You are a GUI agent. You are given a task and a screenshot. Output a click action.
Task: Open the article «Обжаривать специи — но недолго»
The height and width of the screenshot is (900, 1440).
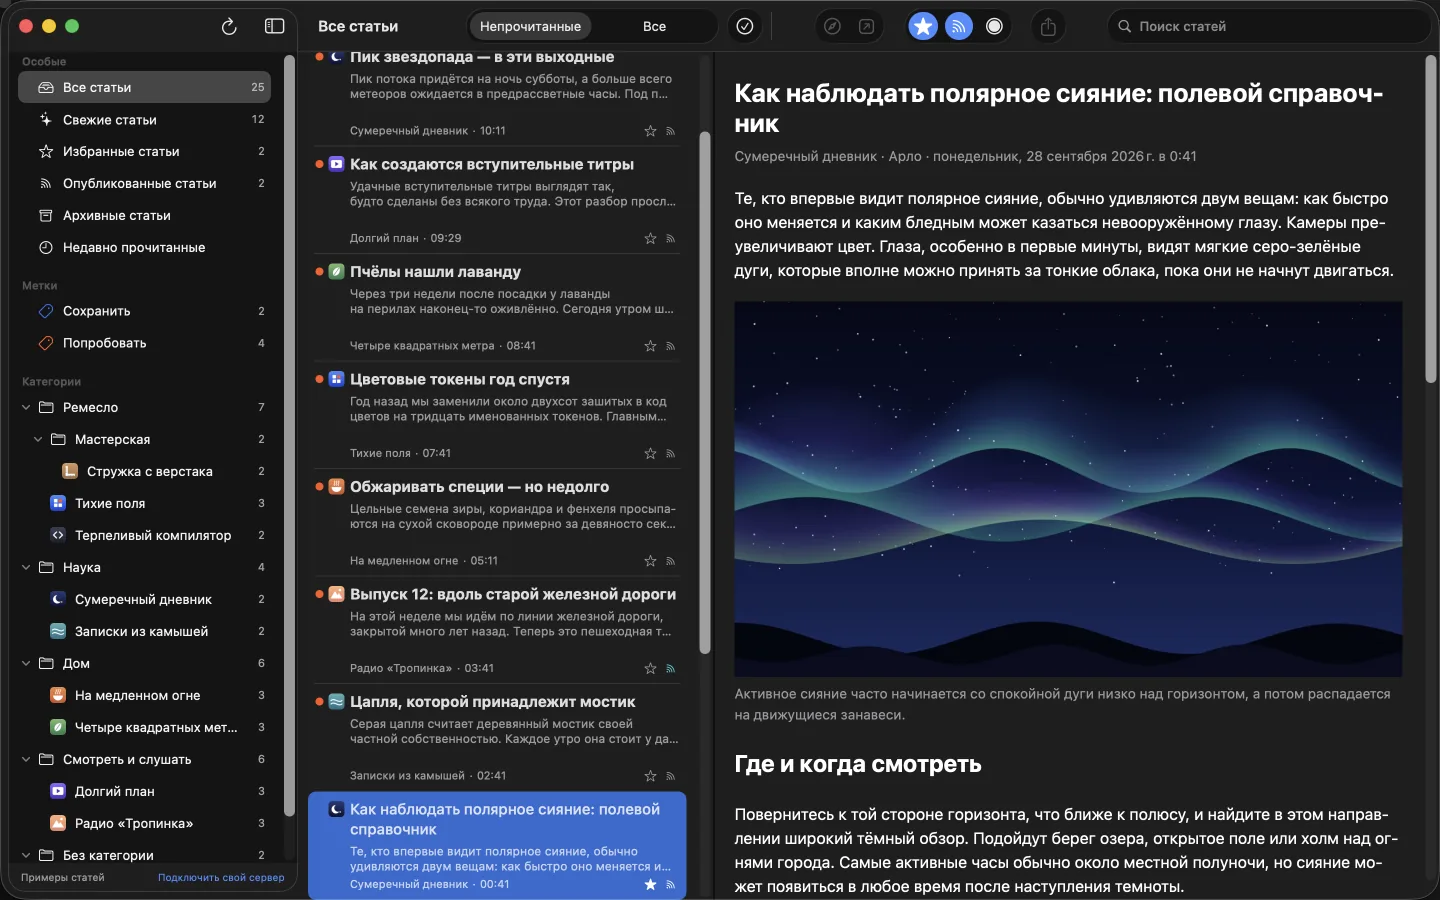[x=497, y=523]
